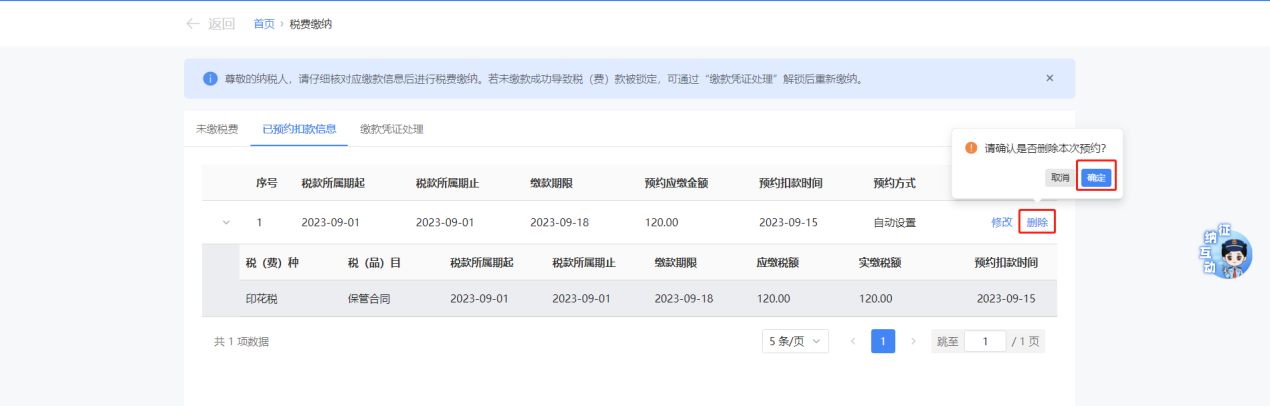Click 删除 for the scheduled payment row
The image size is (1270, 406).
click(1037, 222)
